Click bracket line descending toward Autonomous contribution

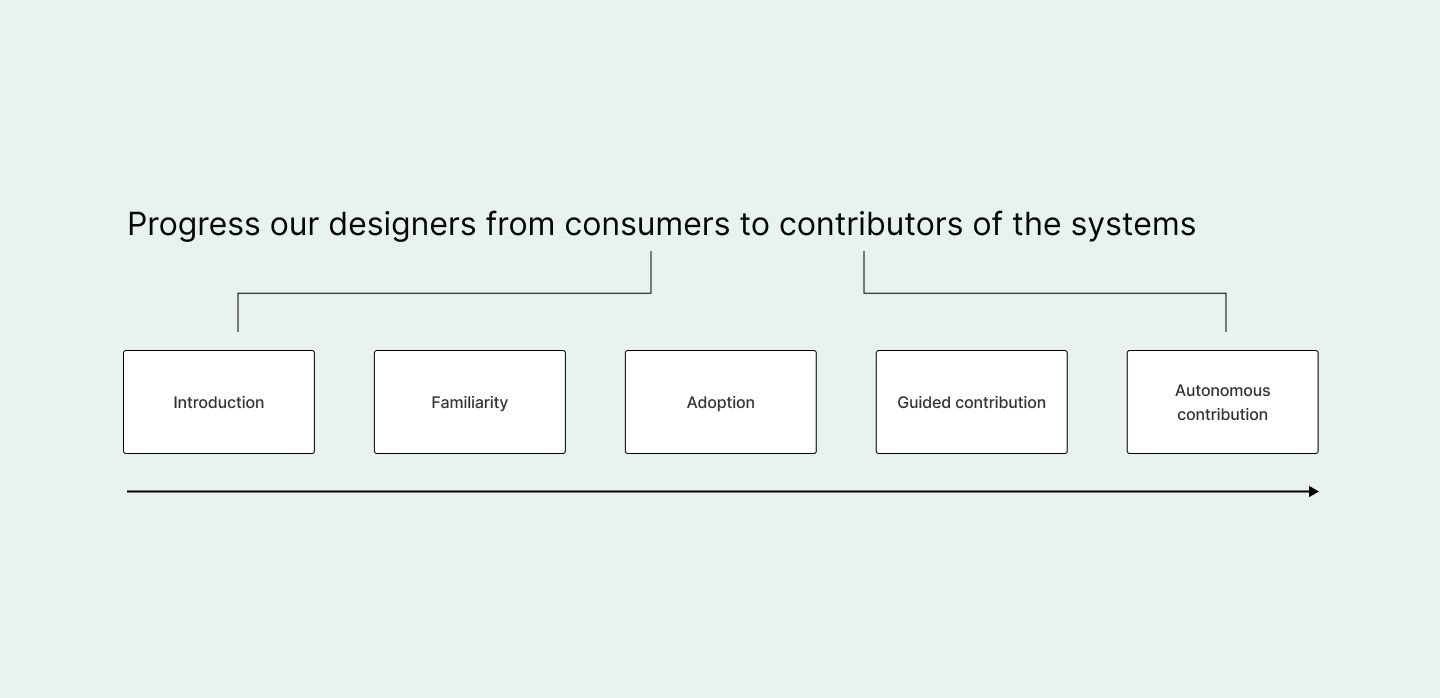(x=1226, y=312)
